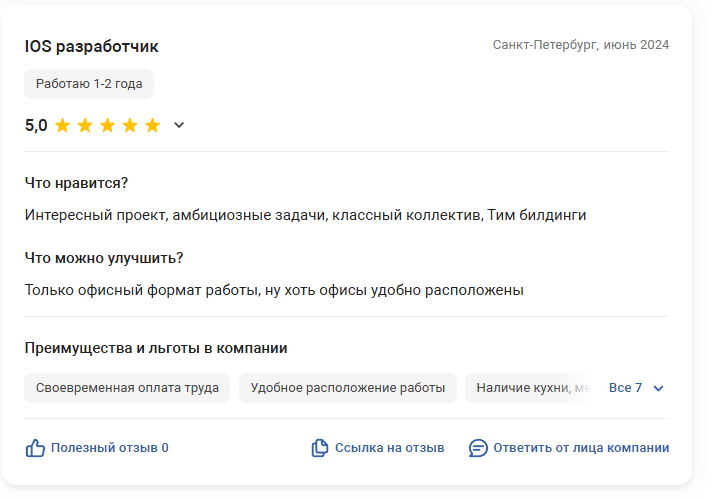Click the IOS разработчик review title

[92, 46]
